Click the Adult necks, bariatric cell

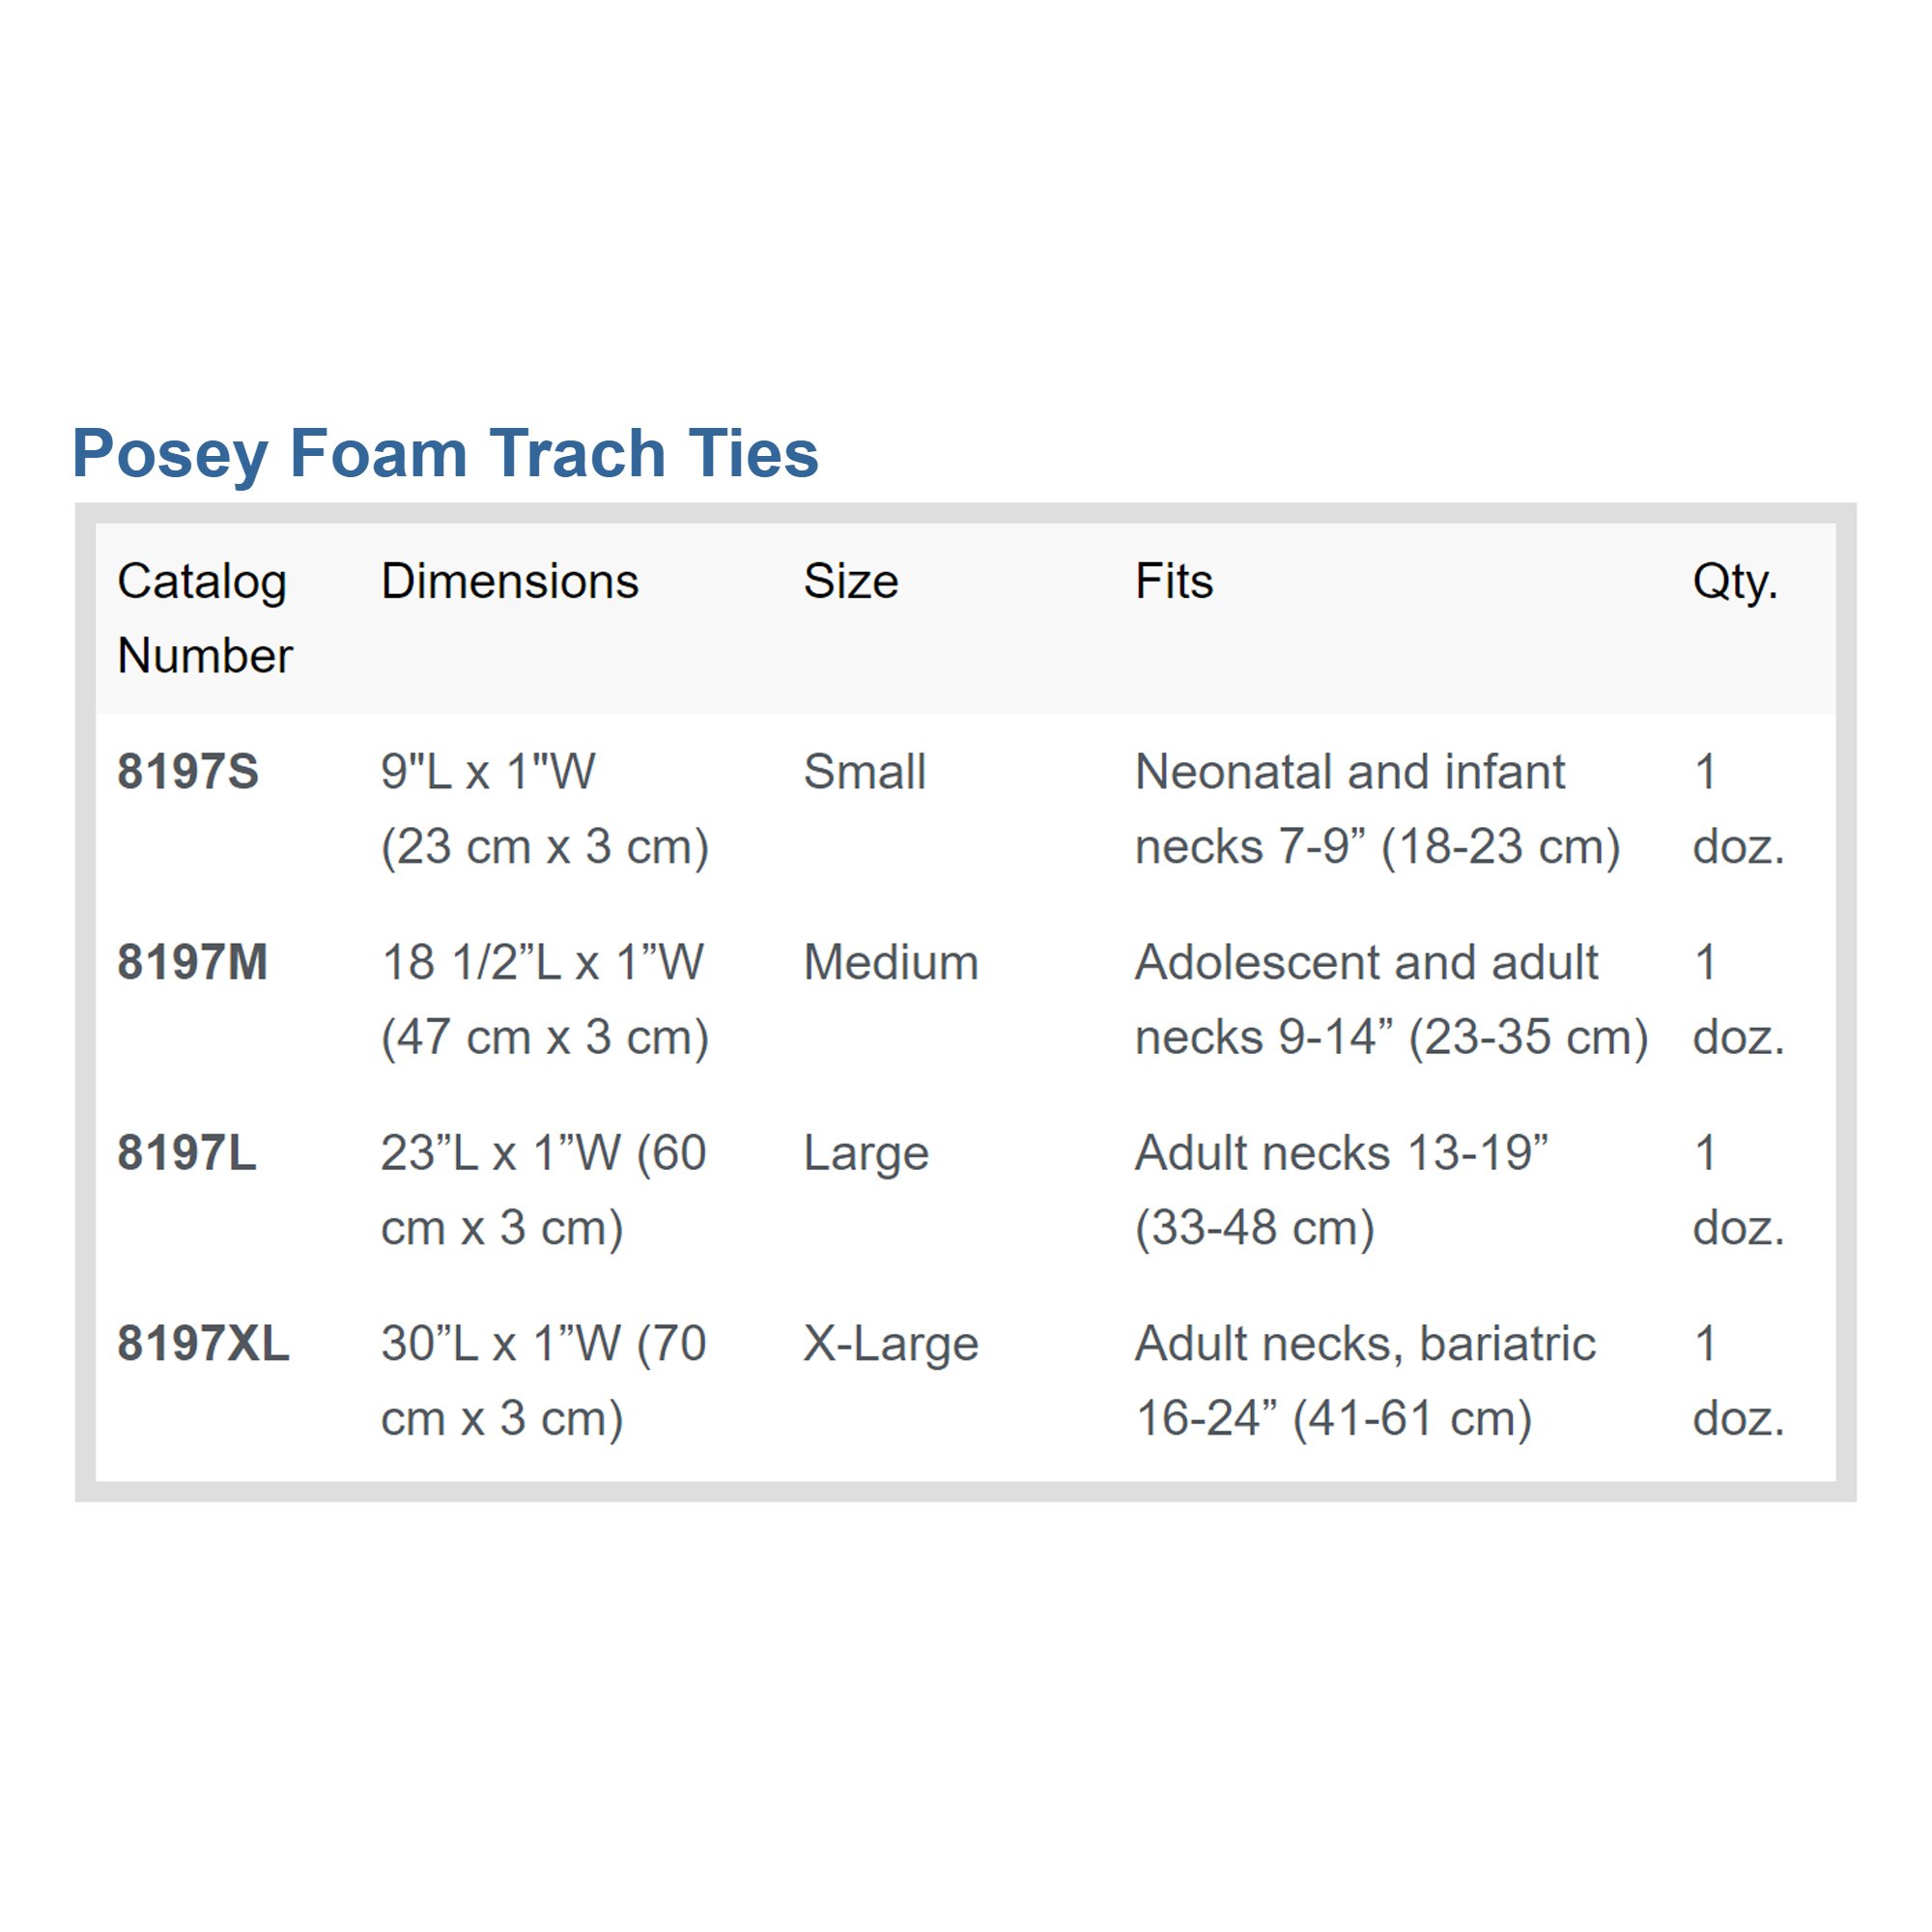pos(1365,1380)
